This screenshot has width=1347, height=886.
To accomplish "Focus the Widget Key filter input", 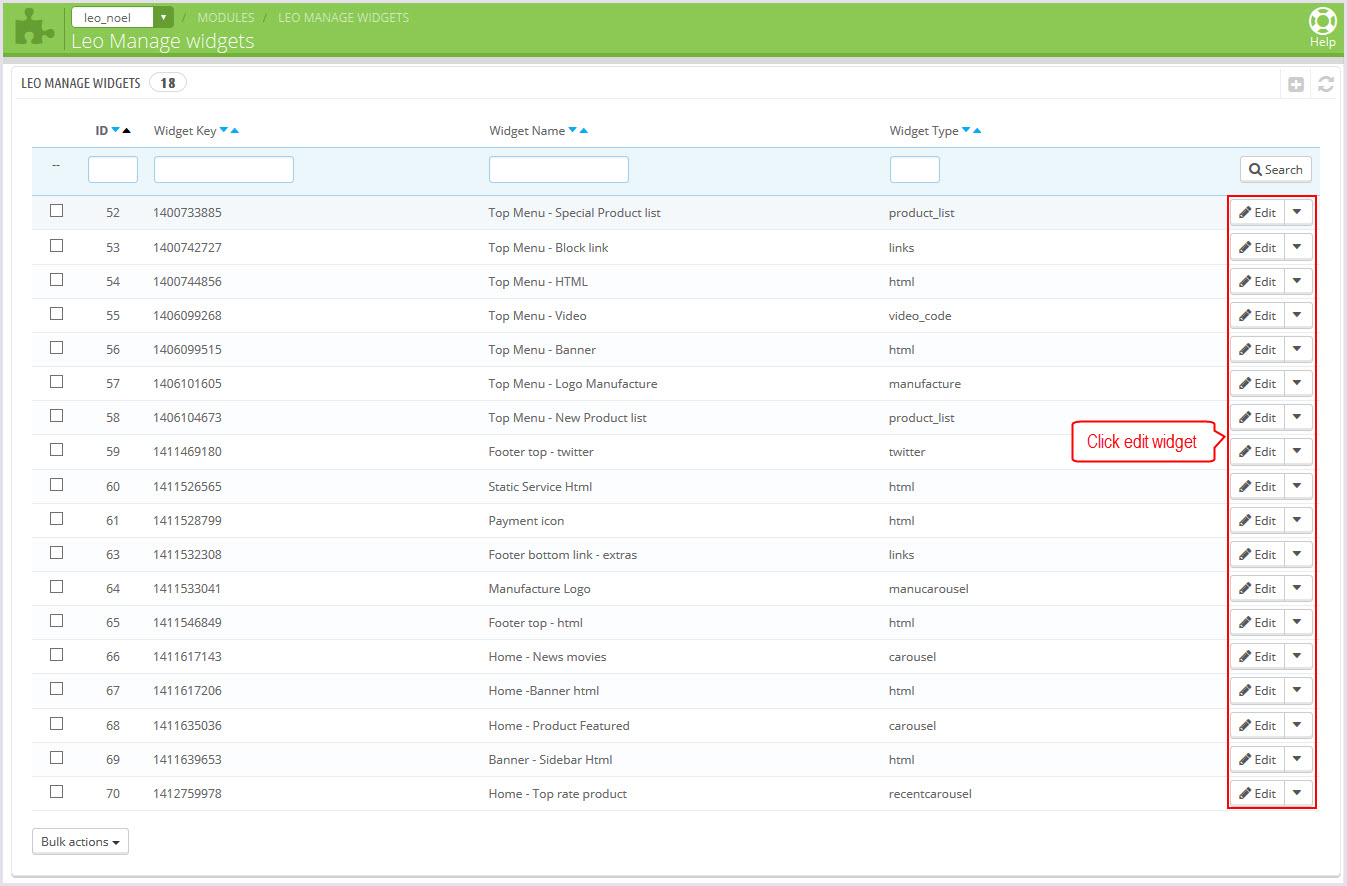I will click(223, 170).
